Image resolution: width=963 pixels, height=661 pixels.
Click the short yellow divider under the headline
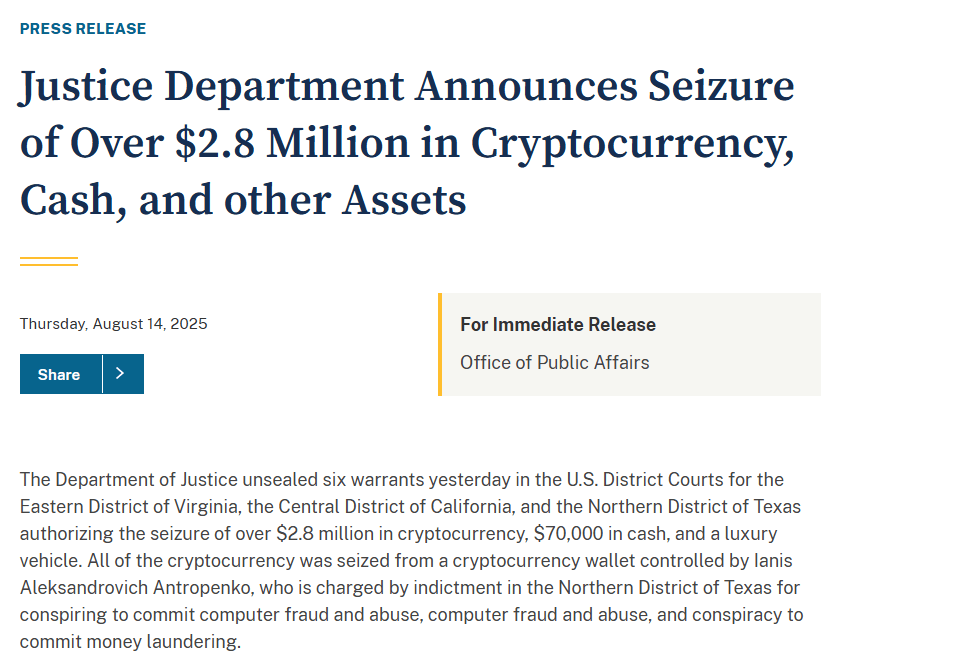49,261
